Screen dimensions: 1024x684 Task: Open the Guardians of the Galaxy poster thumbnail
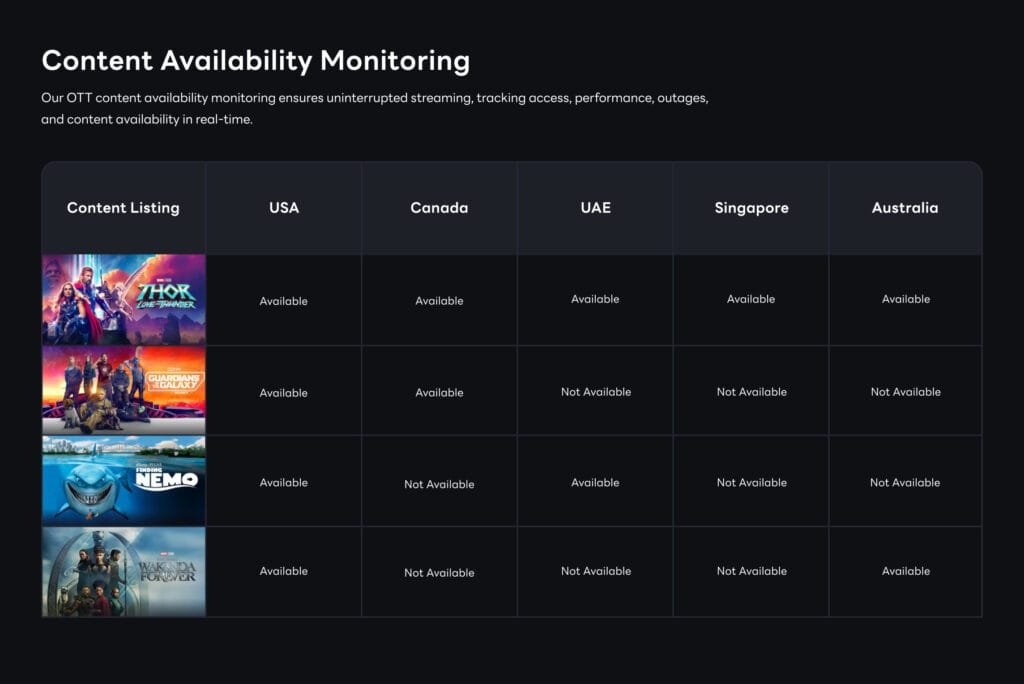122,390
